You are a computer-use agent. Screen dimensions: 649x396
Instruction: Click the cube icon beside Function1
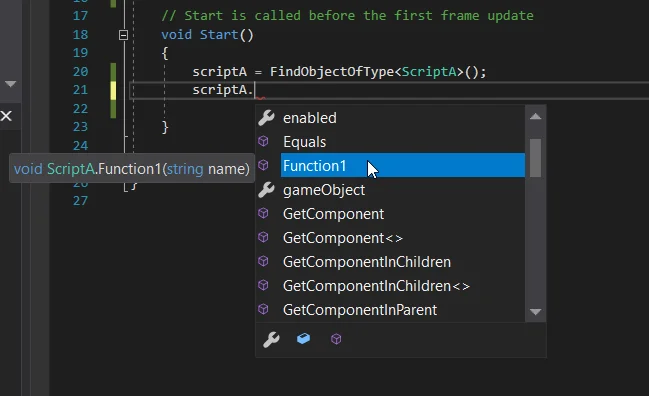(x=263, y=166)
